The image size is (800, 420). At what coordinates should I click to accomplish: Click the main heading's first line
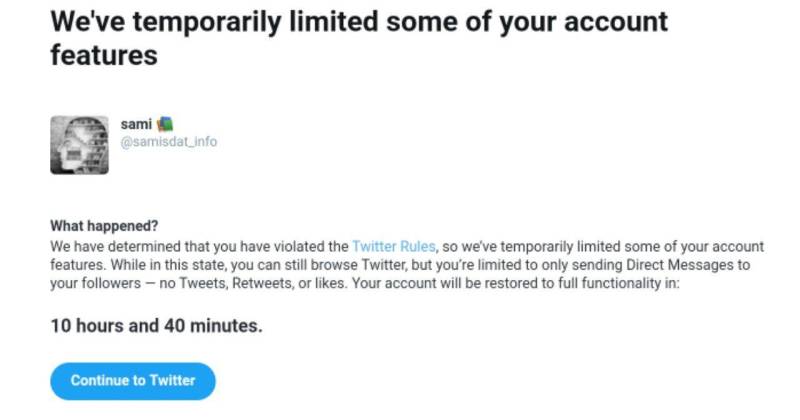click(359, 22)
